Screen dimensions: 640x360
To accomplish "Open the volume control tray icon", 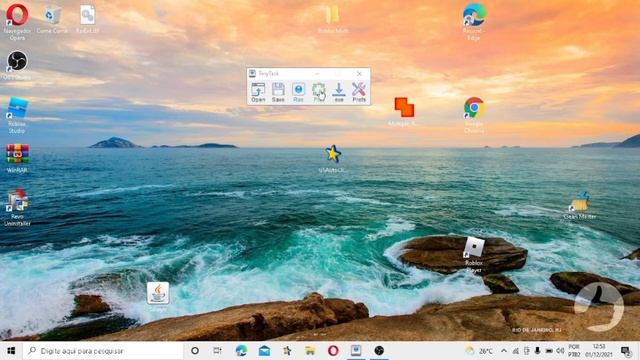I will (x=560, y=351).
